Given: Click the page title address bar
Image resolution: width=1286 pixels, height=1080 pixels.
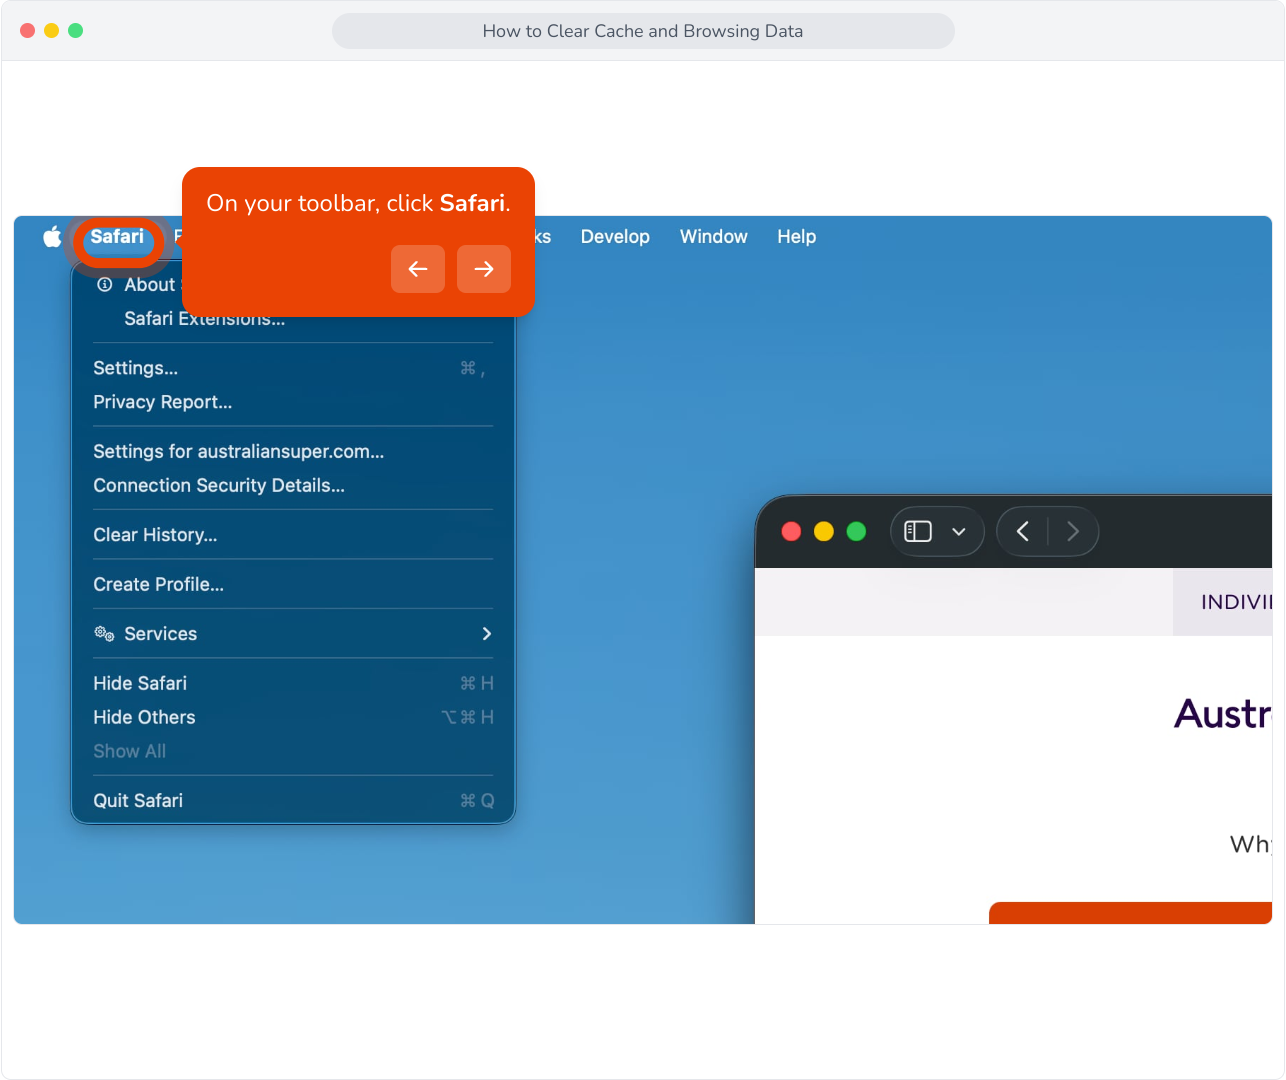Looking at the screenshot, I should 643,31.
